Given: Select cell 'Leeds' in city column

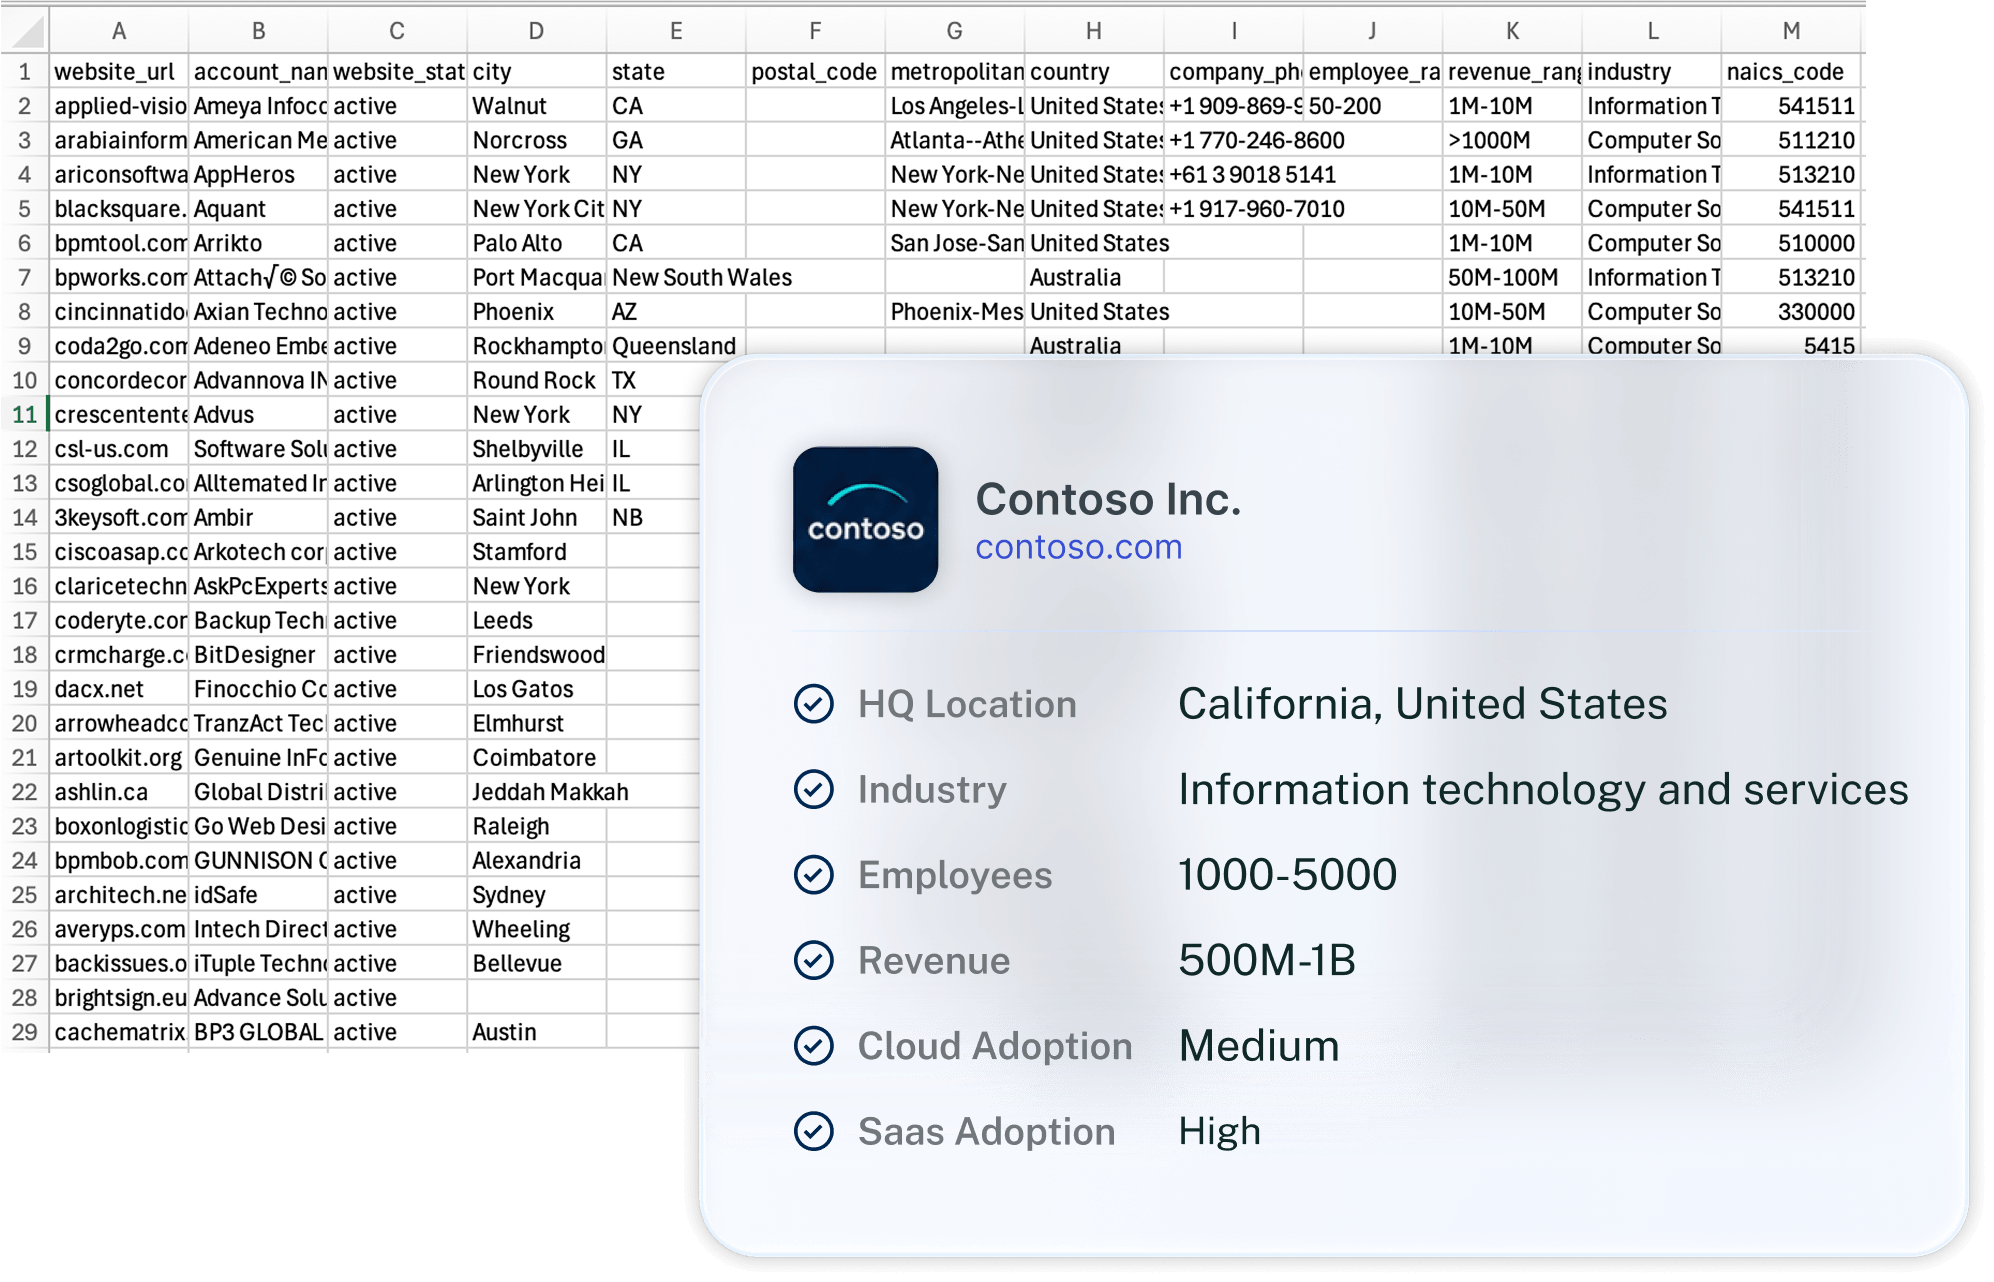Looking at the screenshot, I should [x=537, y=620].
